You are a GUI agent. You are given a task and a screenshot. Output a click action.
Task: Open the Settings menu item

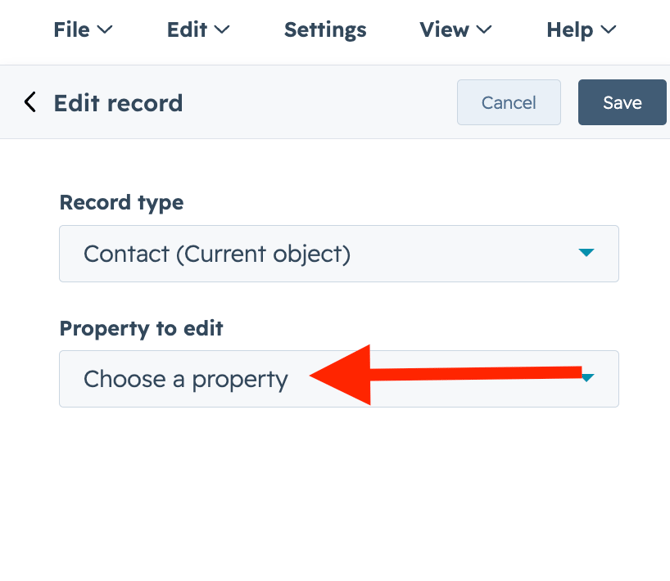[x=325, y=30]
